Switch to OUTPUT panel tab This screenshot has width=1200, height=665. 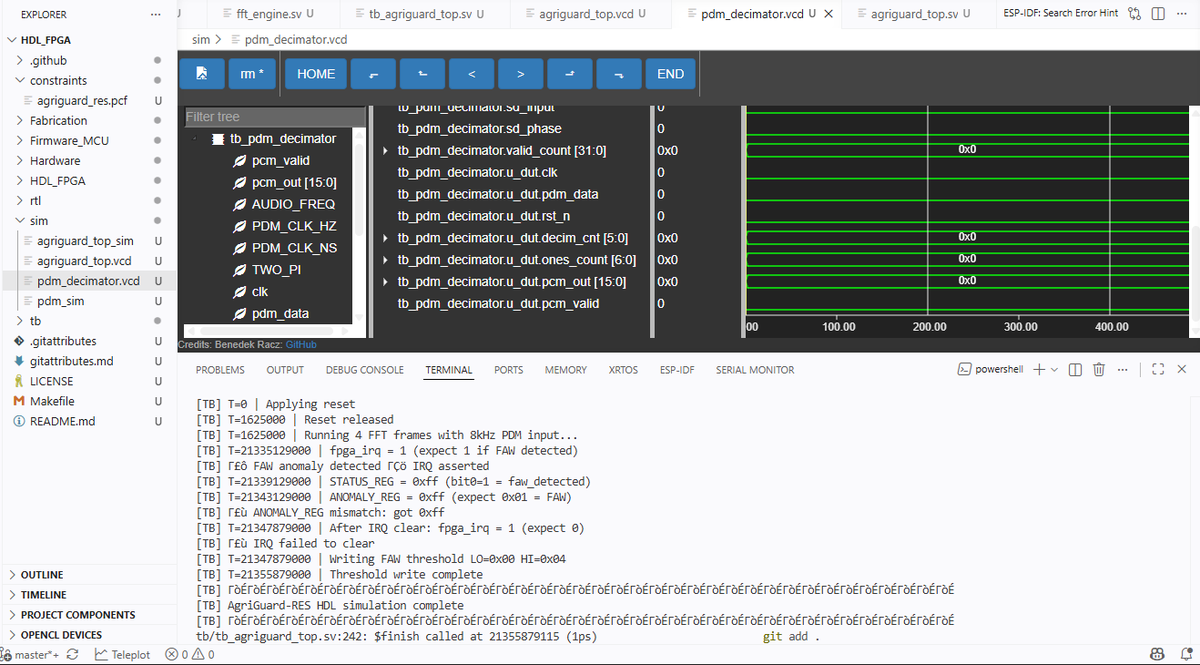coord(285,370)
